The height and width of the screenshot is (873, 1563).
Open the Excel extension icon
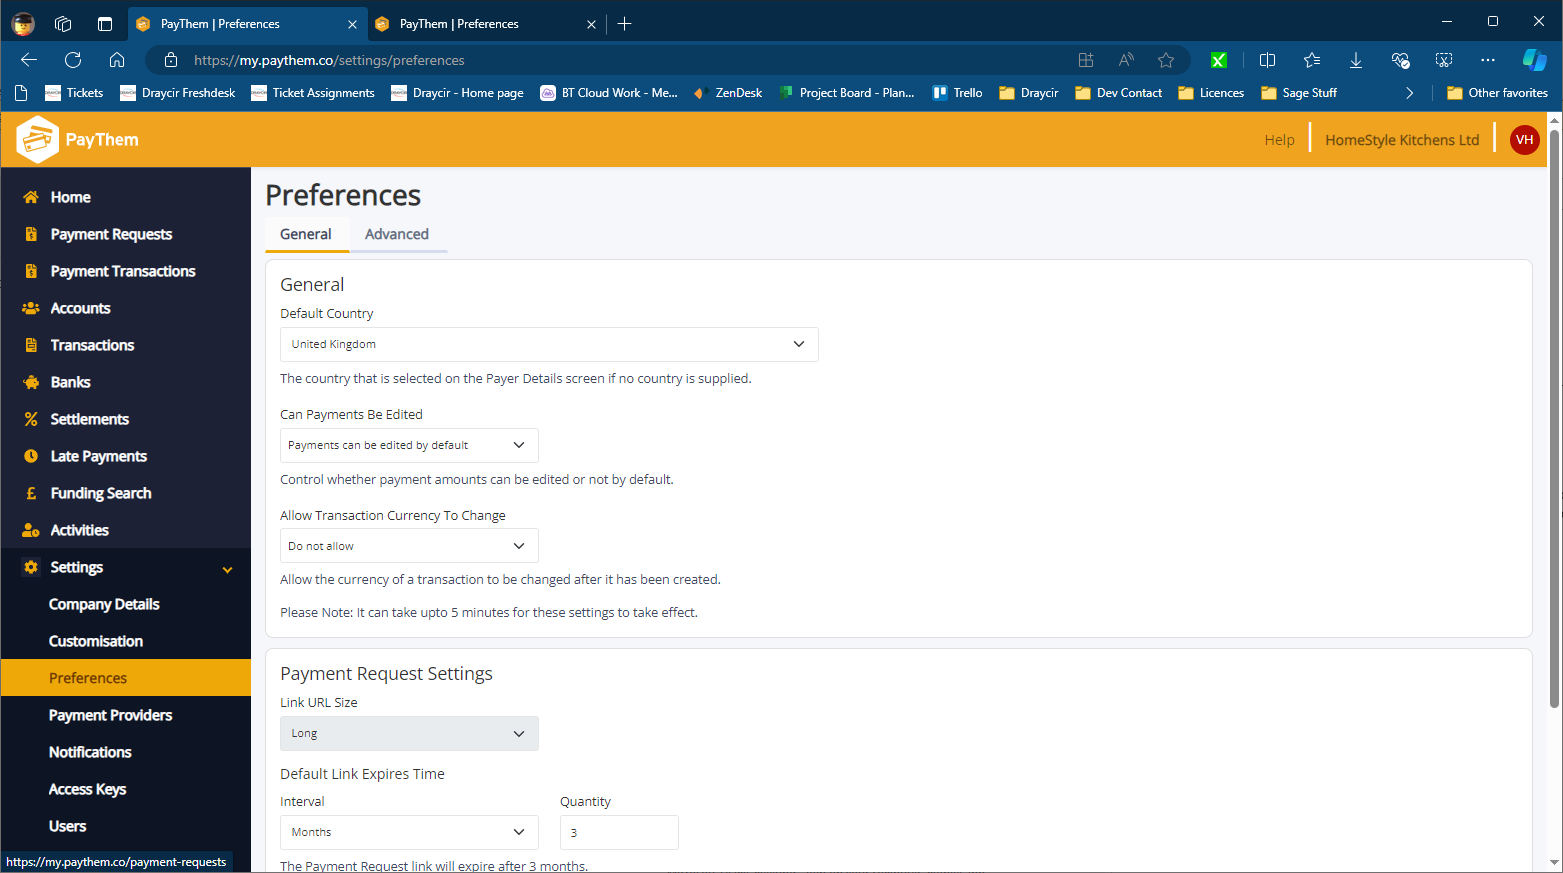pyautogui.click(x=1219, y=60)
